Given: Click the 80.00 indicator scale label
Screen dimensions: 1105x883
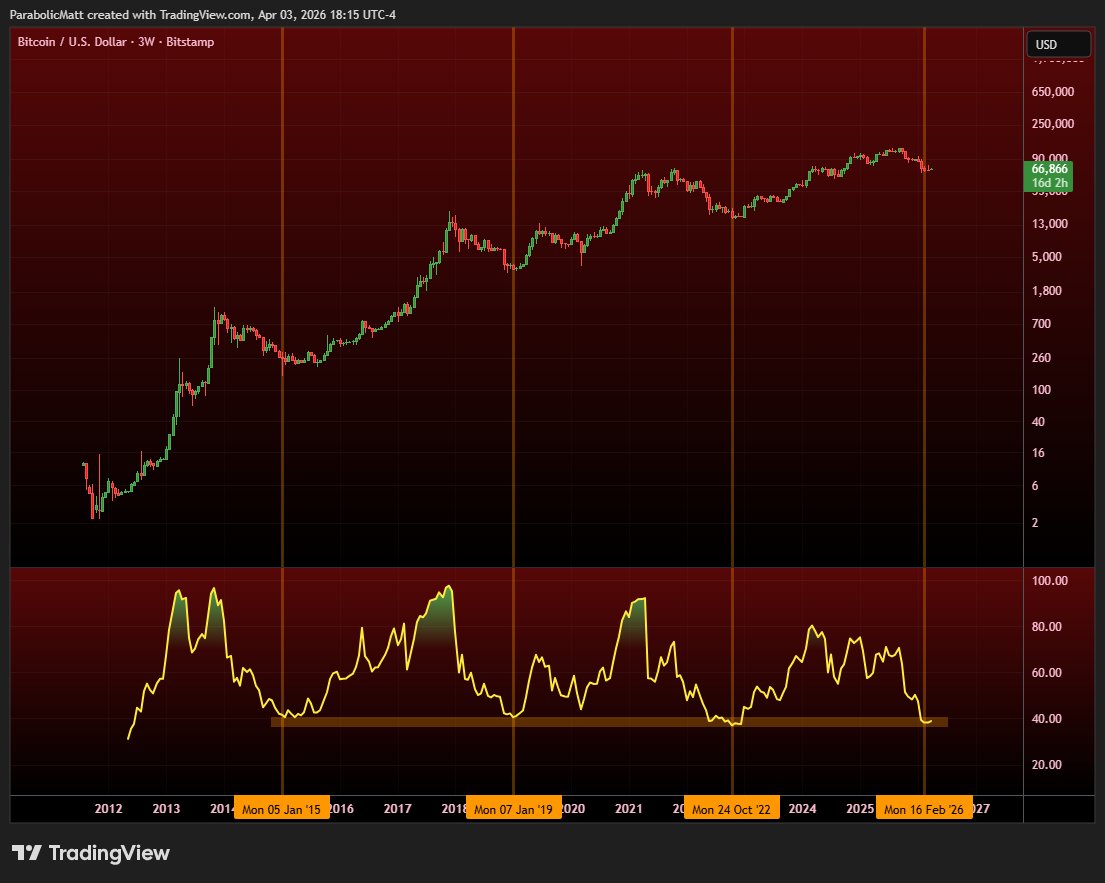Looking at the screenshot, I should coord(1047,626).
